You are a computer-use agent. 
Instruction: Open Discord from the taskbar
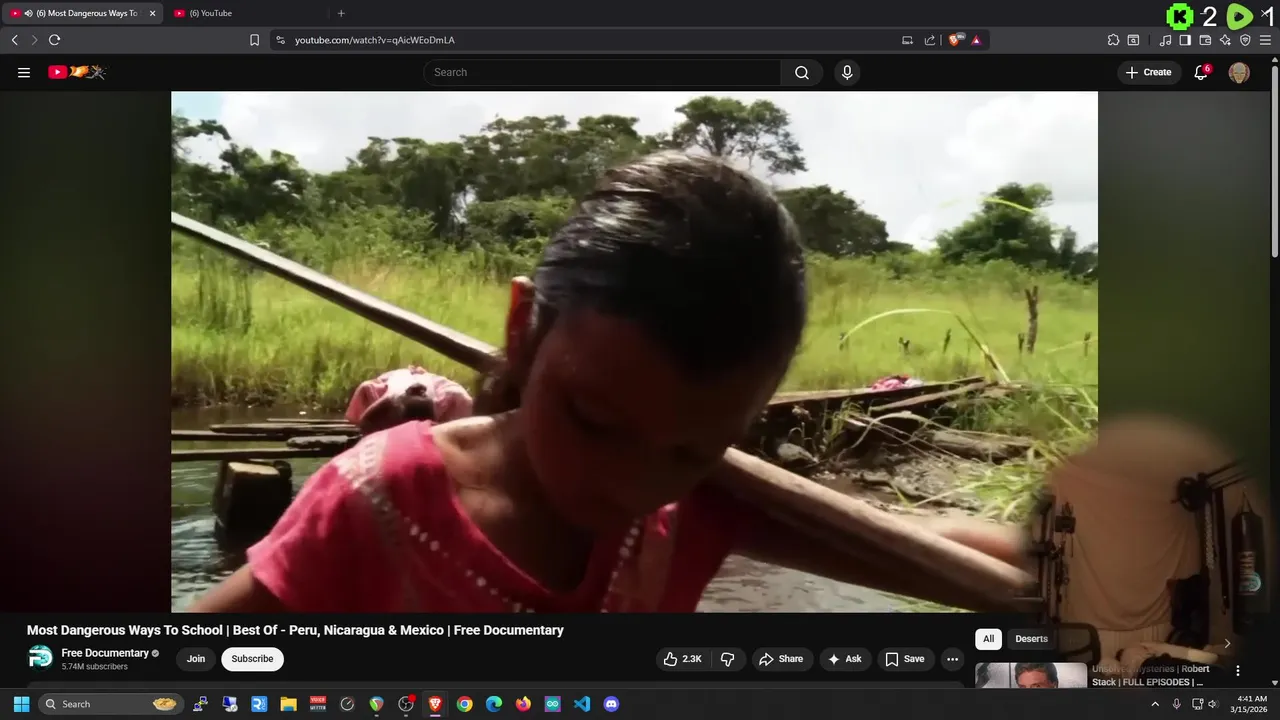tap(611, 704)
